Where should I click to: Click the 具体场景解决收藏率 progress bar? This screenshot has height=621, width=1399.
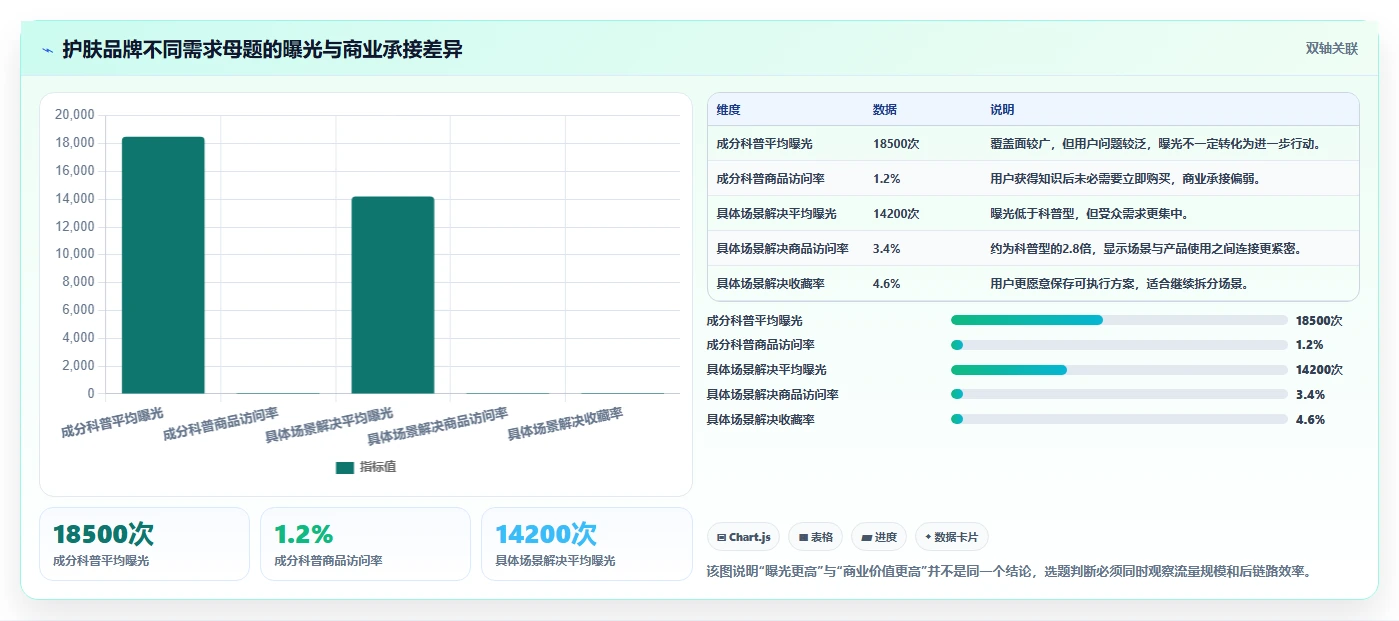point(1119,419)
